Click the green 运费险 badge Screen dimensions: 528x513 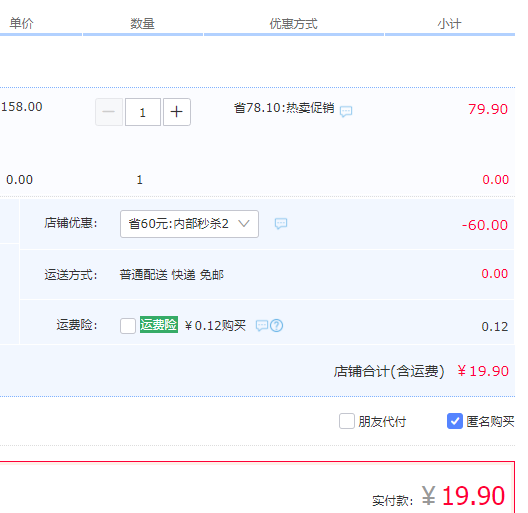tap(159, 325)
